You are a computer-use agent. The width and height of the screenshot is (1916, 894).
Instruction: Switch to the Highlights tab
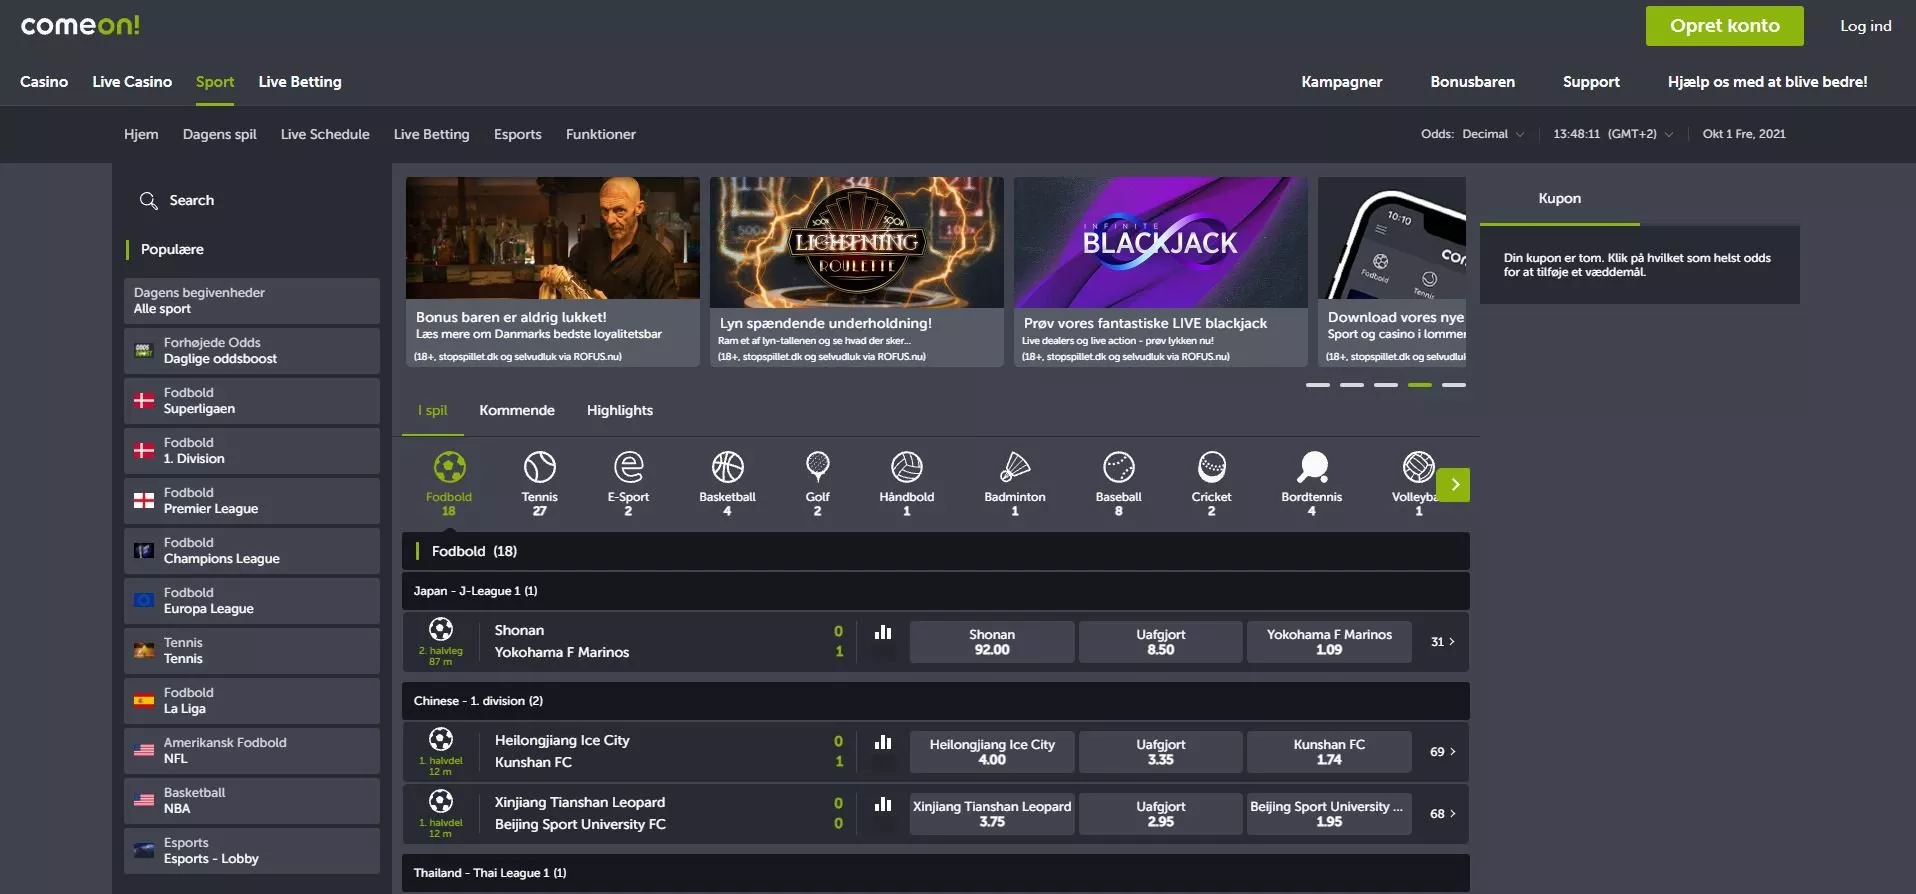coord(620,410)
